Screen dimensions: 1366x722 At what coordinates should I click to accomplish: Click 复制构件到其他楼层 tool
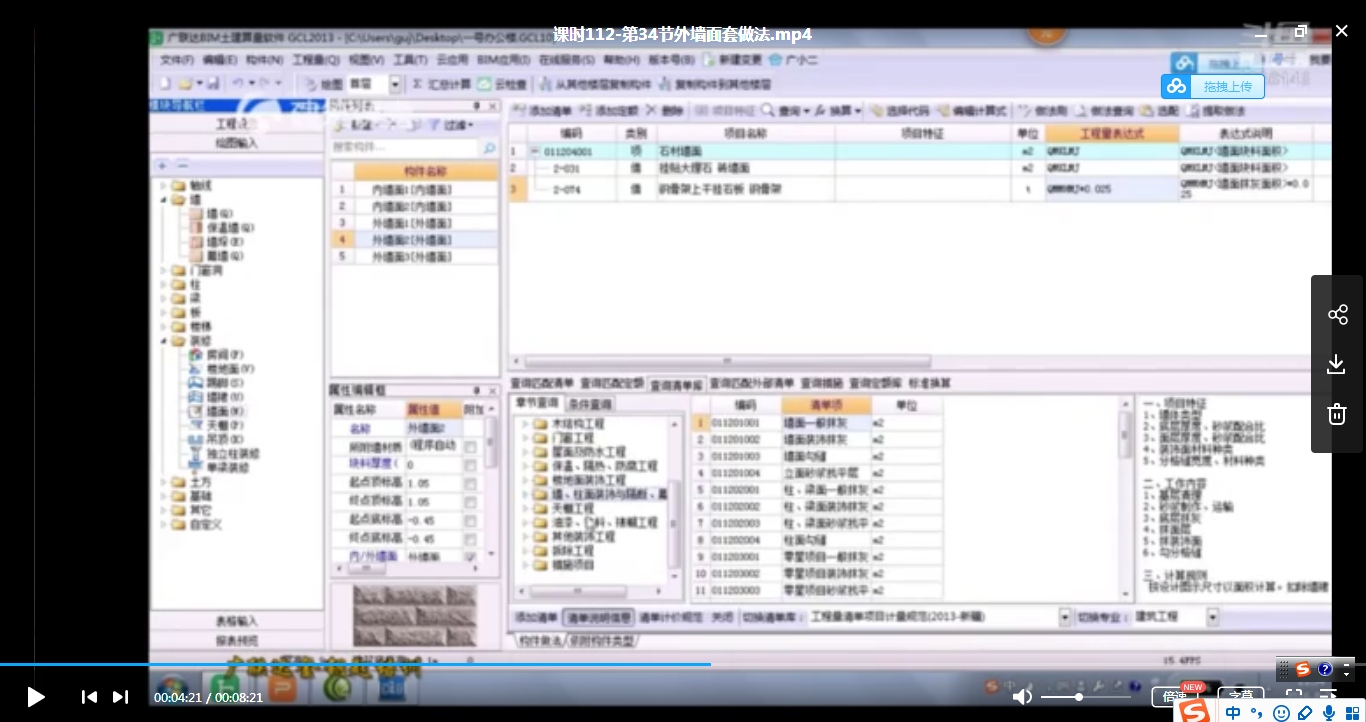tap(716, 85)
